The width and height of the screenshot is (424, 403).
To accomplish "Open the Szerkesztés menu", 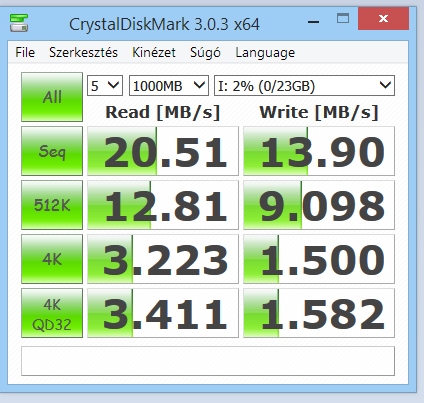I will point(83,53).
